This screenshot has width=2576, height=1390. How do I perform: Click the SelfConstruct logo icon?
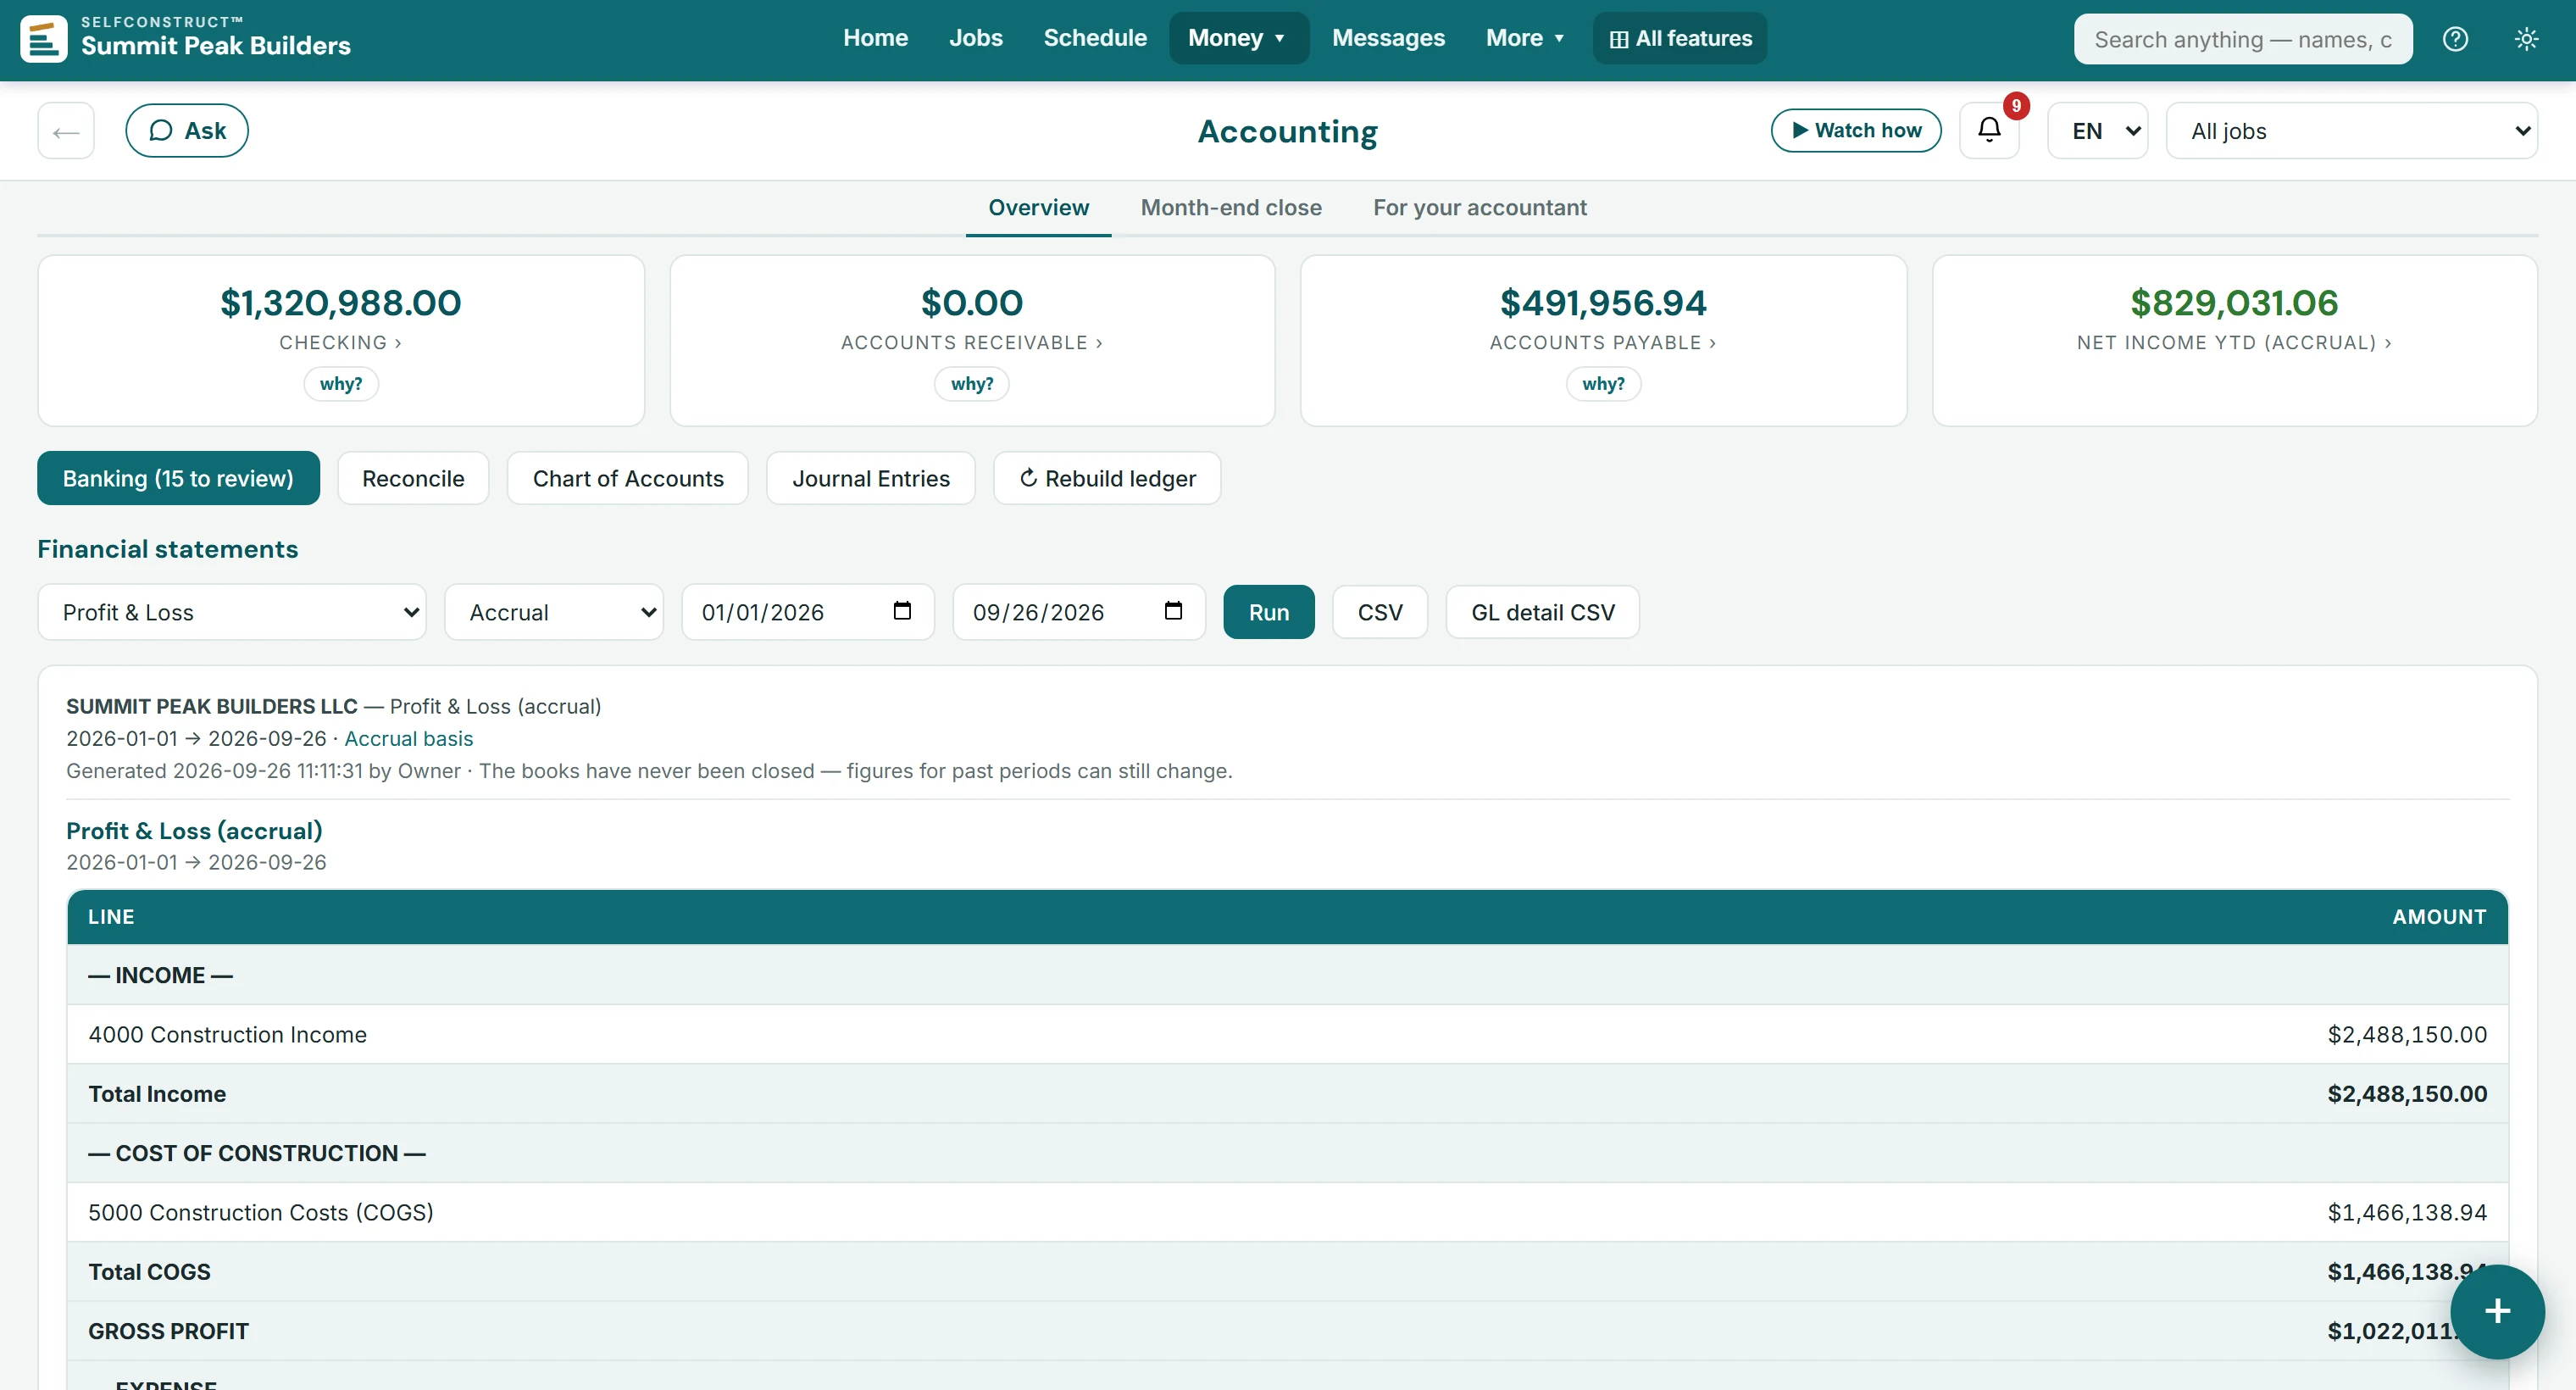(x=44, y=39)
